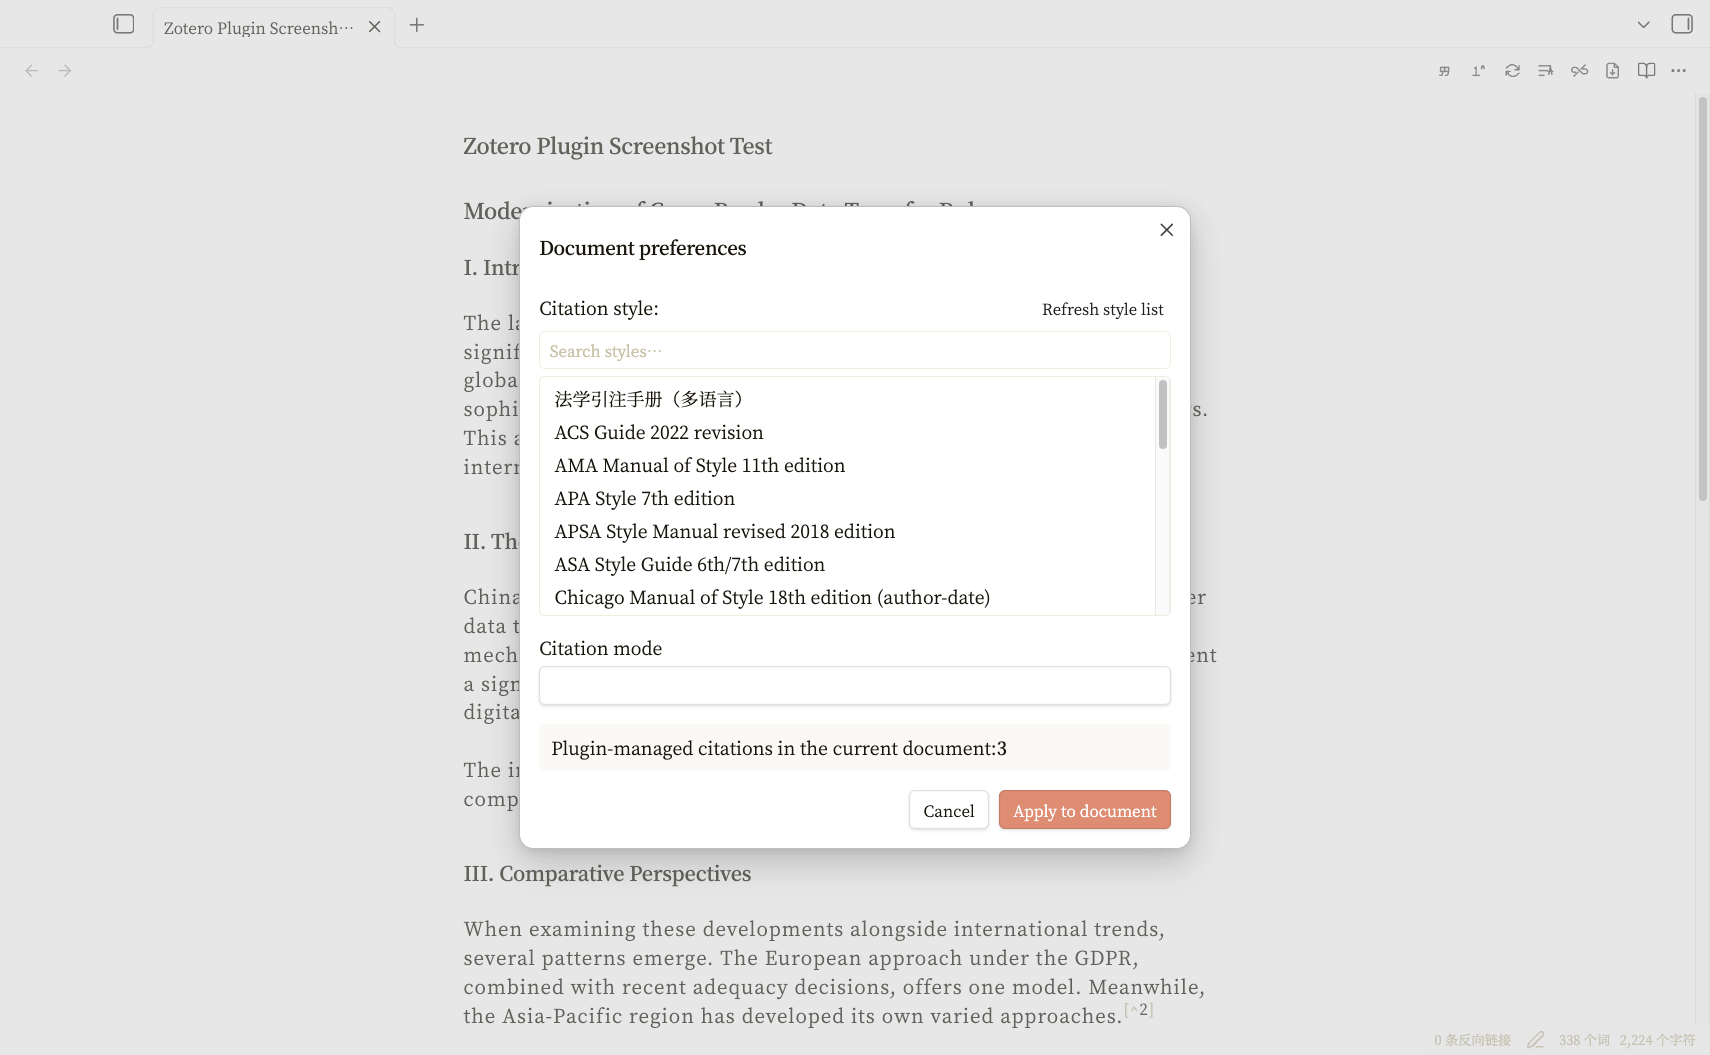Open the more options ellipsis menu
The width and height of the screenshot is (1710, 1055).
pos(1679,71)
